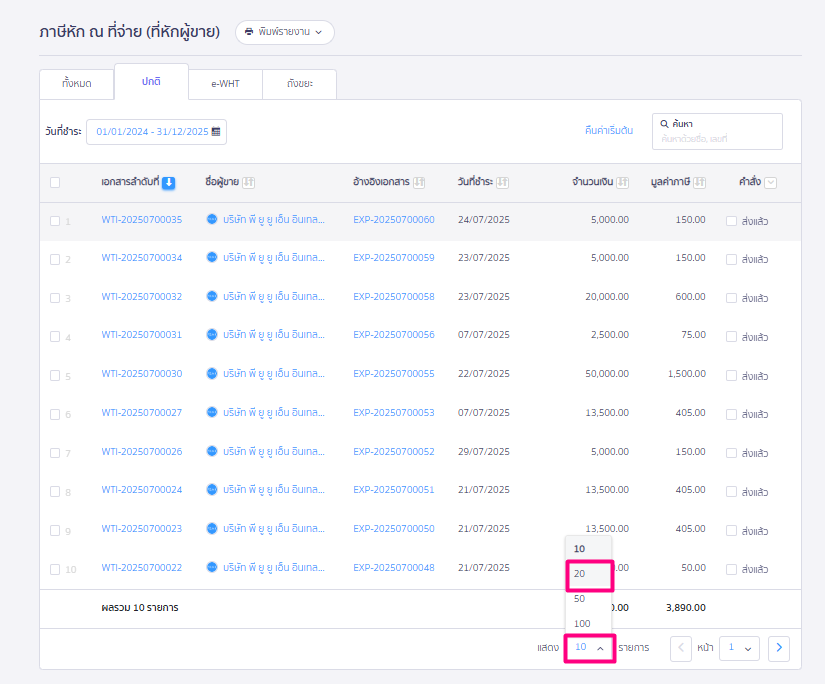
Task: Choose 20 in the rows-per-page list
Action: click(x=589, y=574)
